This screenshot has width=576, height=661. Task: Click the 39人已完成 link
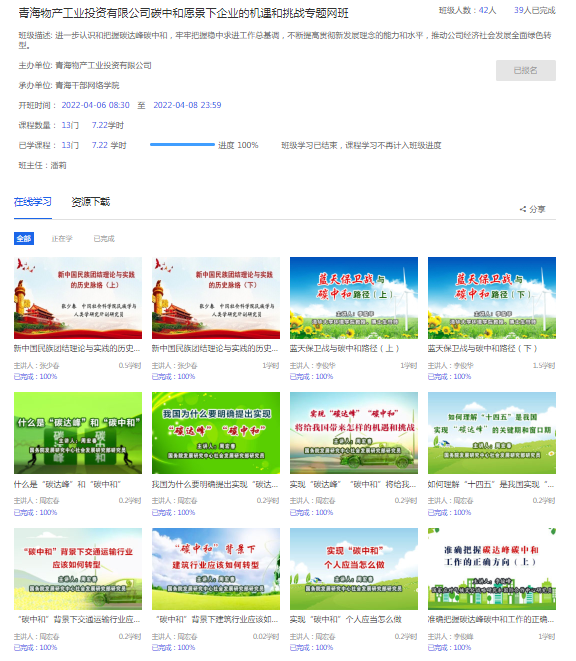click(534, 10)
